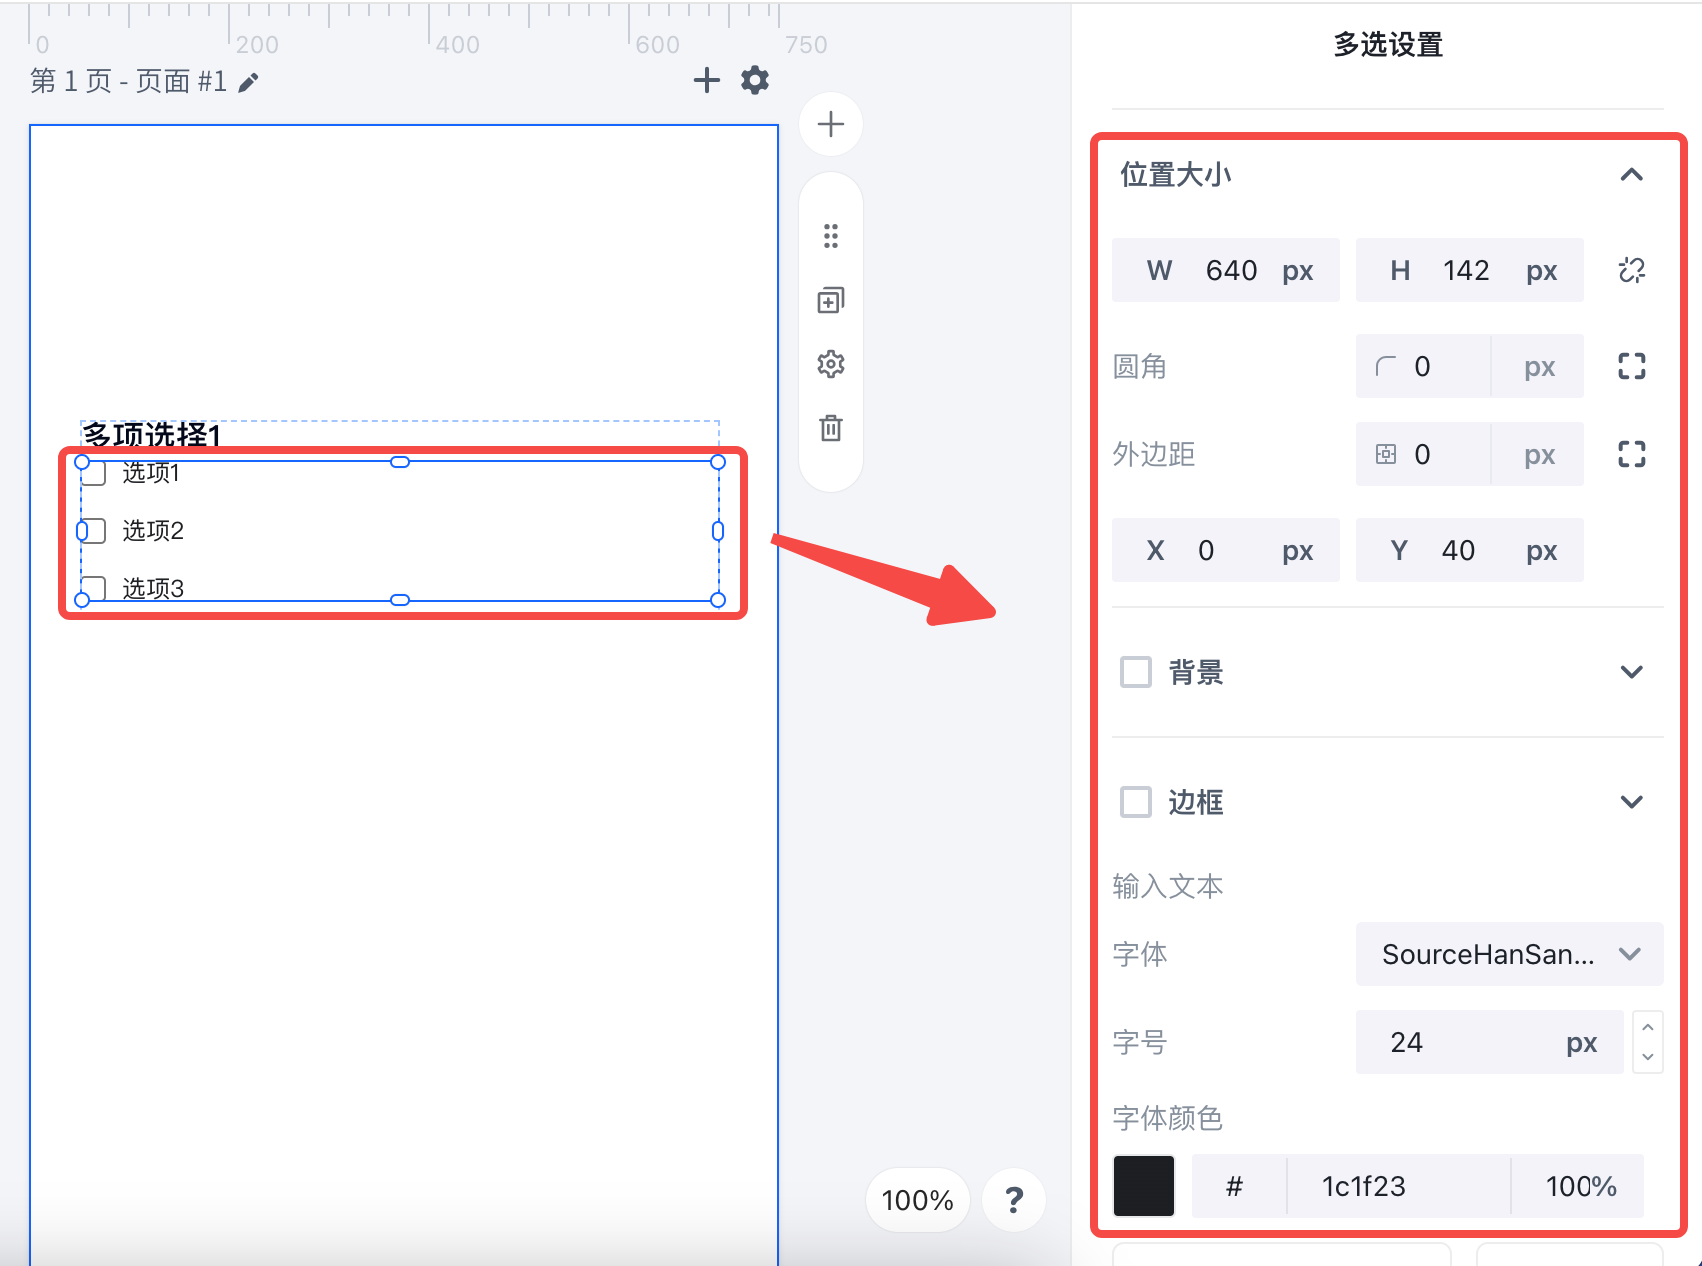Click the pencil icon to rename the page
Image resolution: width=1702 pixels, height=1266 pixels.
pyautogui.click(x=249, y=82)
